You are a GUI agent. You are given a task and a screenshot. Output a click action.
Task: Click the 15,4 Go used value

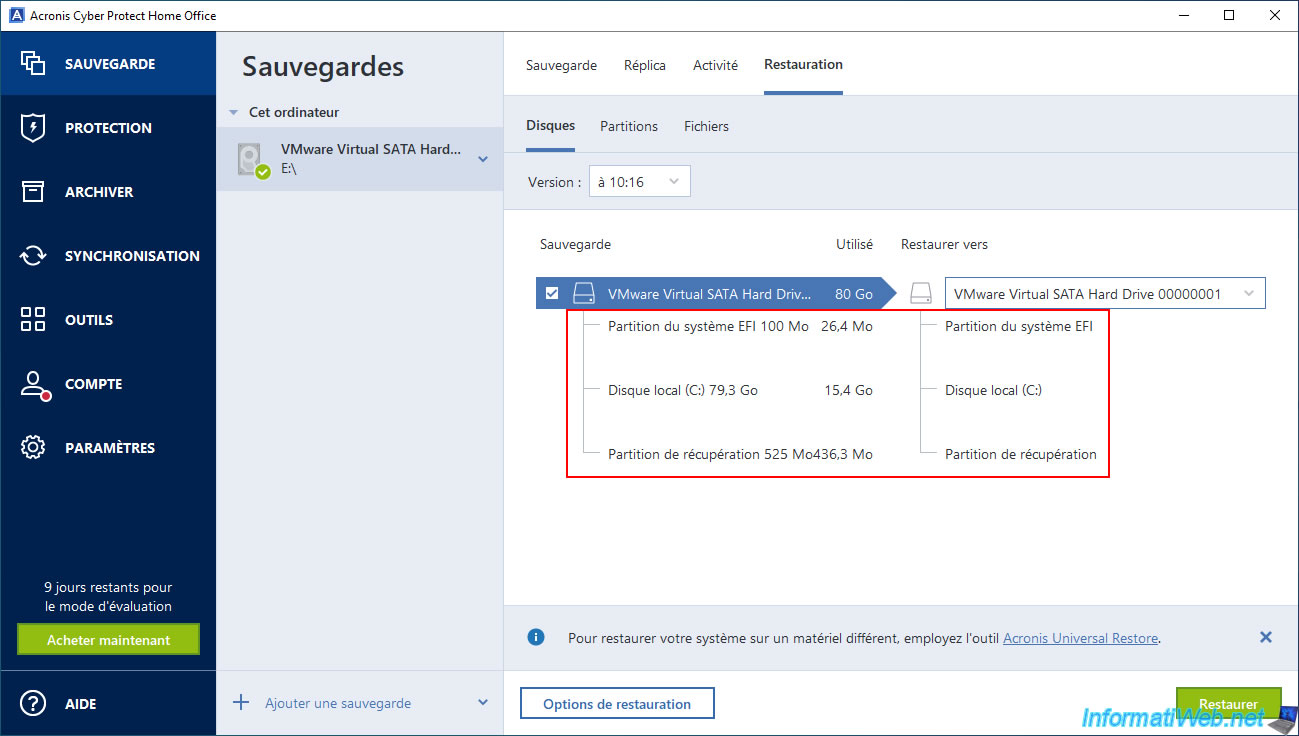849,390
